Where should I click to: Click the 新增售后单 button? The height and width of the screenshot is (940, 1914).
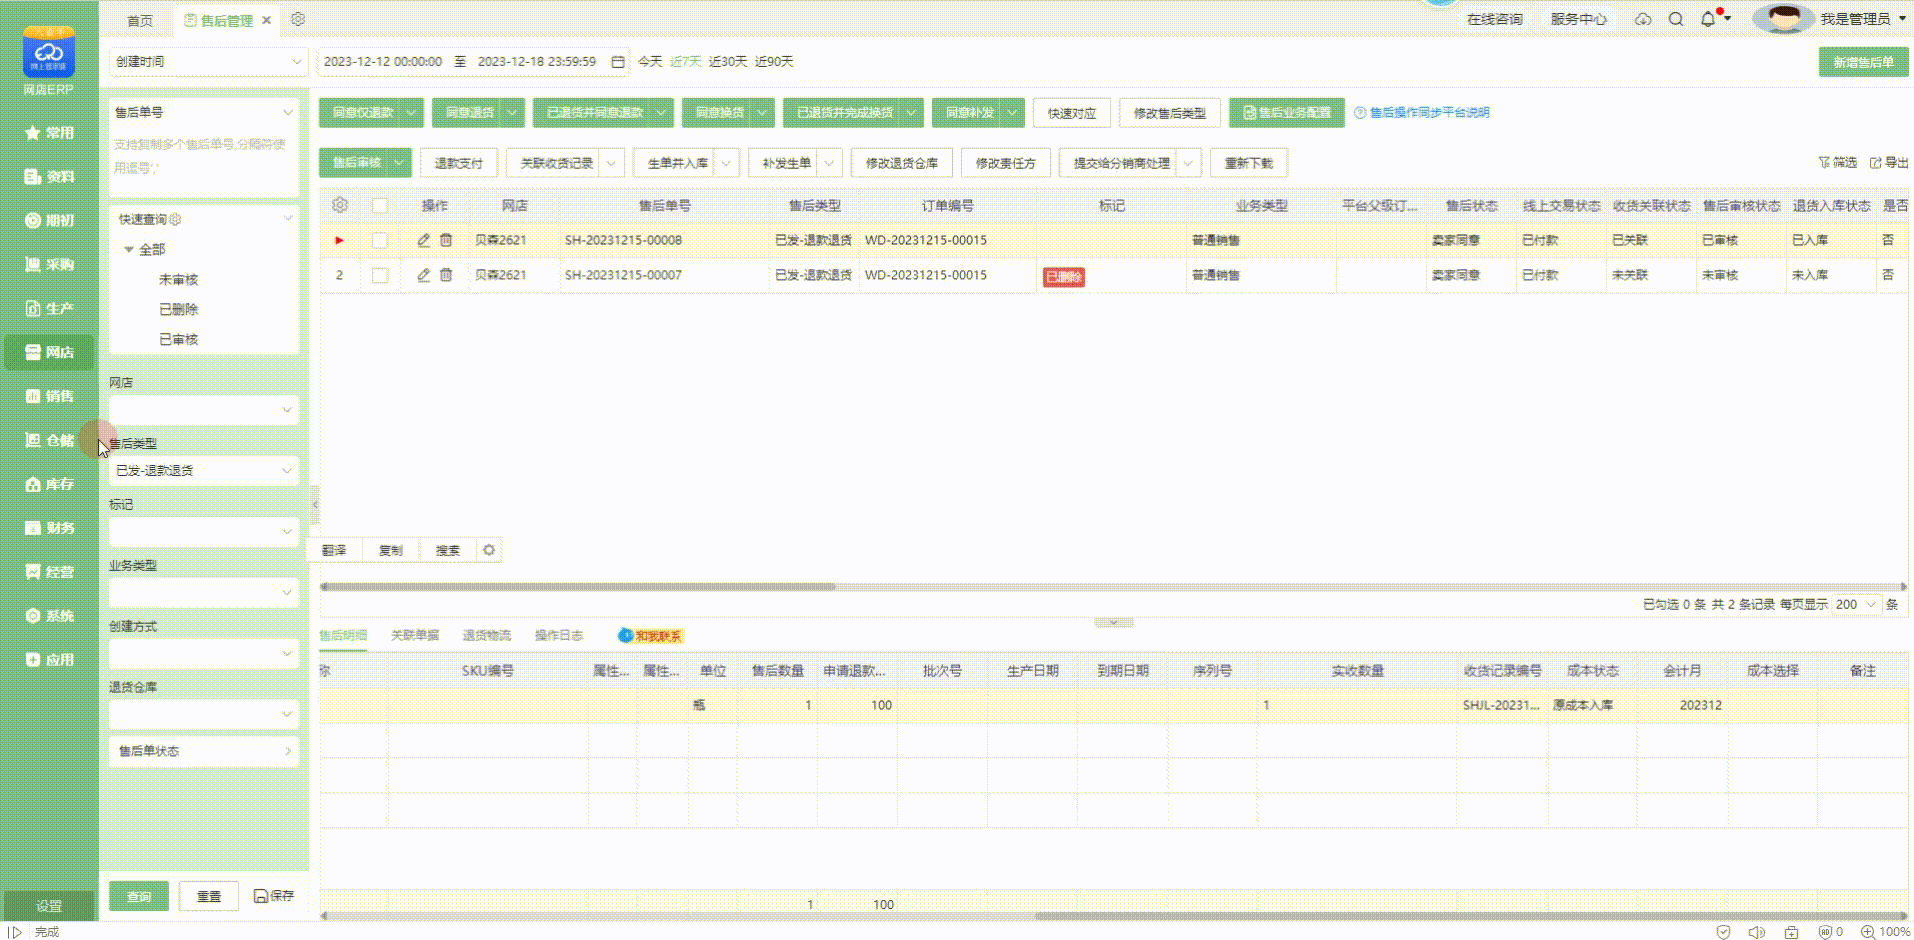pyautogui.click(x=1862, y=62)
